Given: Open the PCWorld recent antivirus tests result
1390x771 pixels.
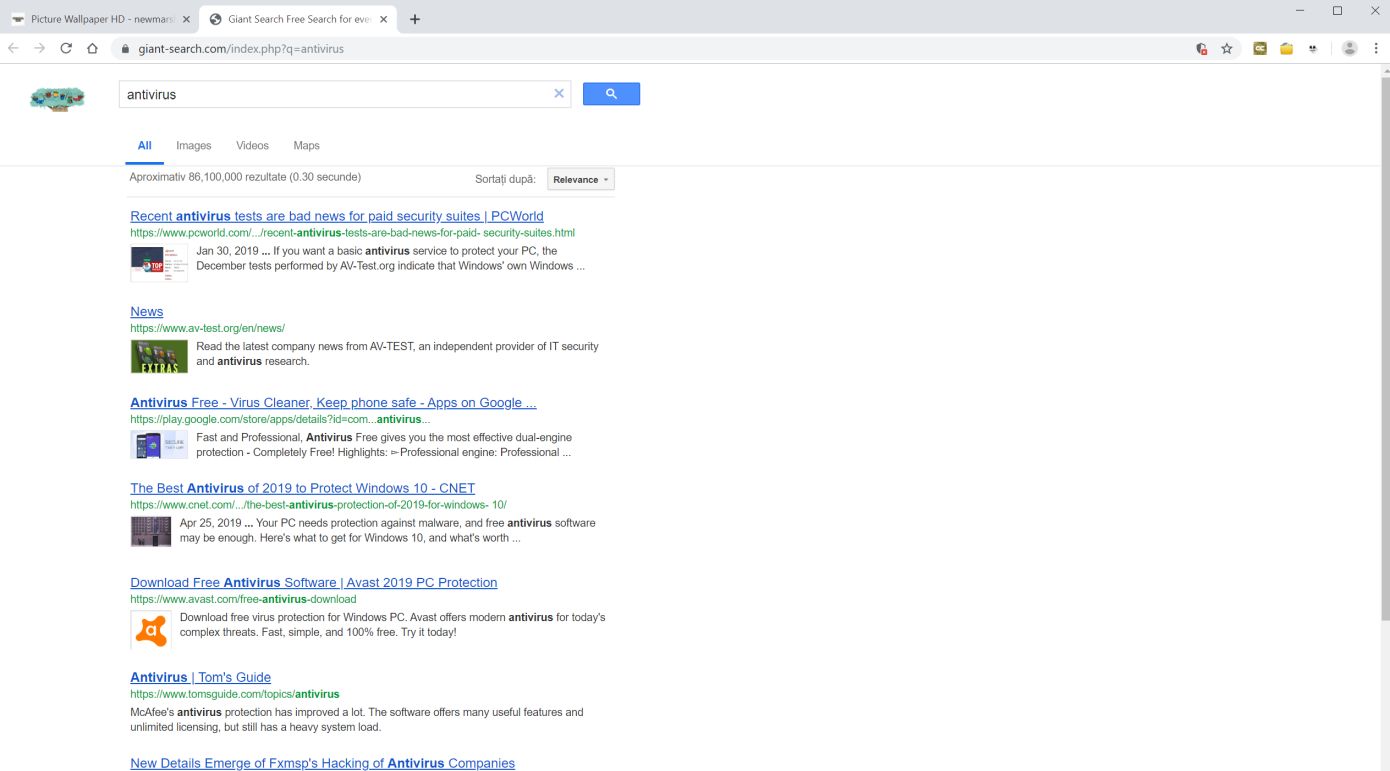Looking at the screenshot, I should click(337, 216).
